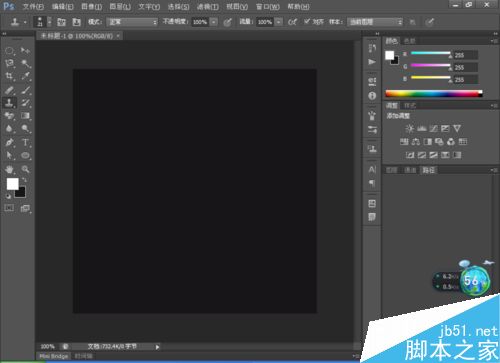Open the Color panel flyout menu
Viewport: 500px width, 363px height.
494,41
